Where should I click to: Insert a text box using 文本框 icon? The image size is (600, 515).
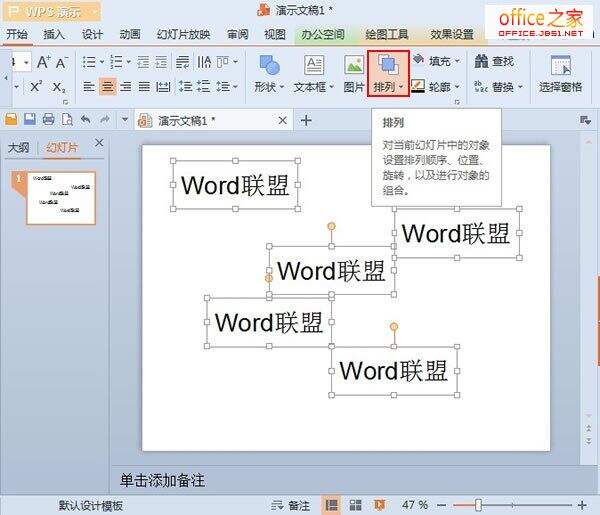(x=313, y=68)
